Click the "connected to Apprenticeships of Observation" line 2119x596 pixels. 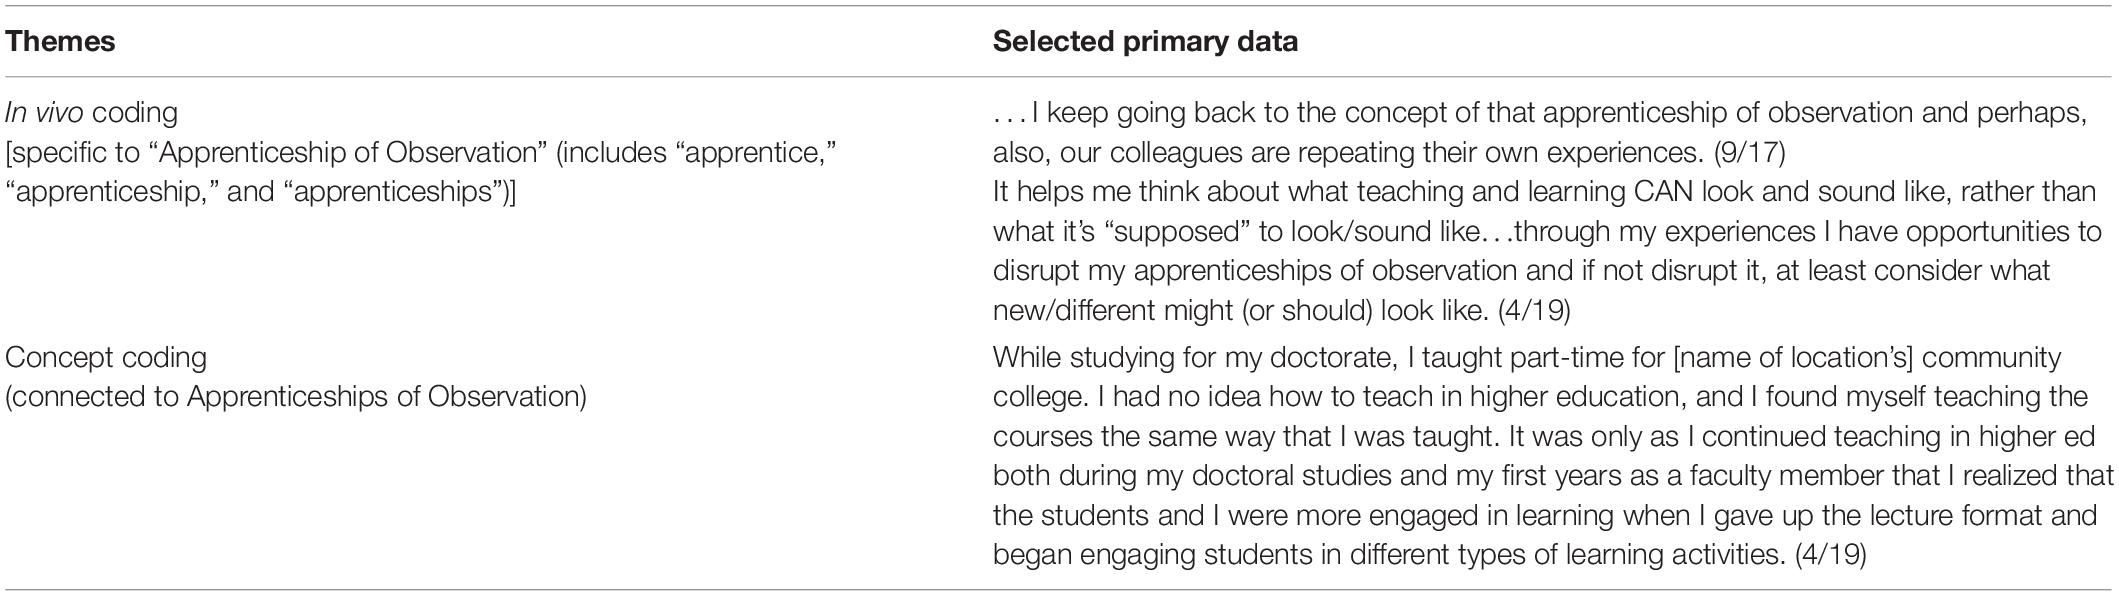point(296,396)
